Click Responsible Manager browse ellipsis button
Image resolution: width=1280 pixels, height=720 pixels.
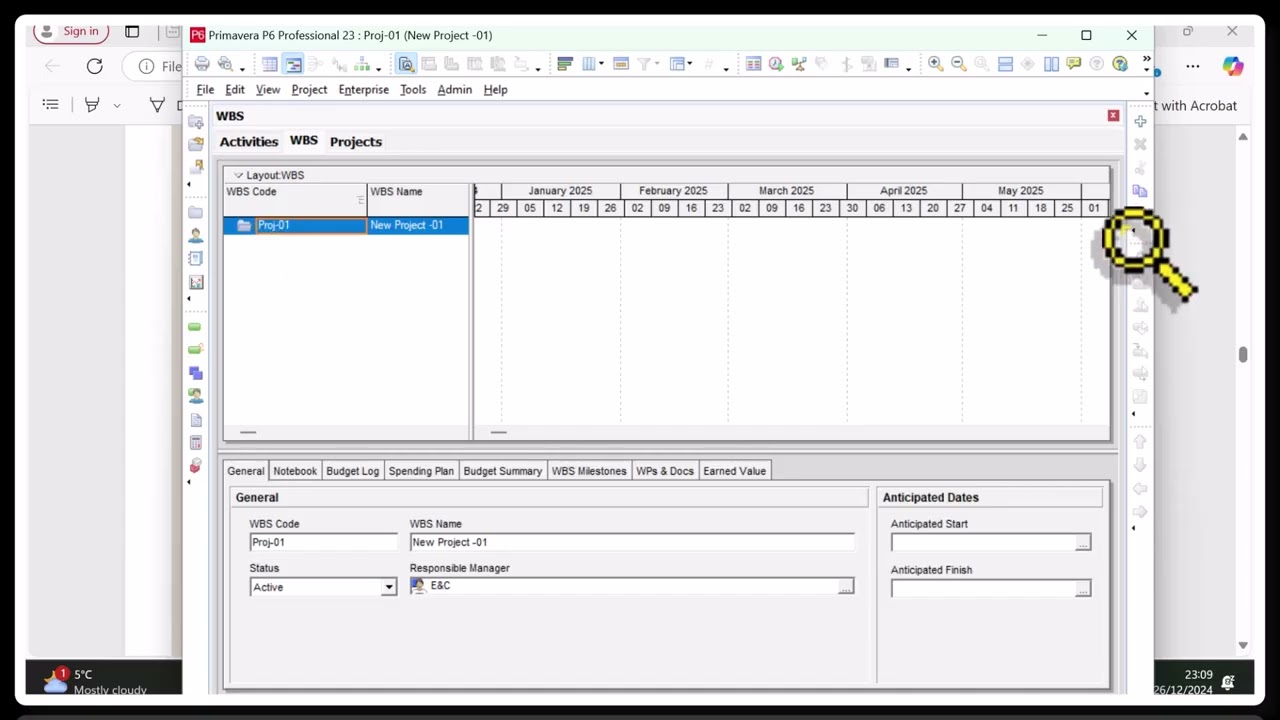[x=846, y=587]
